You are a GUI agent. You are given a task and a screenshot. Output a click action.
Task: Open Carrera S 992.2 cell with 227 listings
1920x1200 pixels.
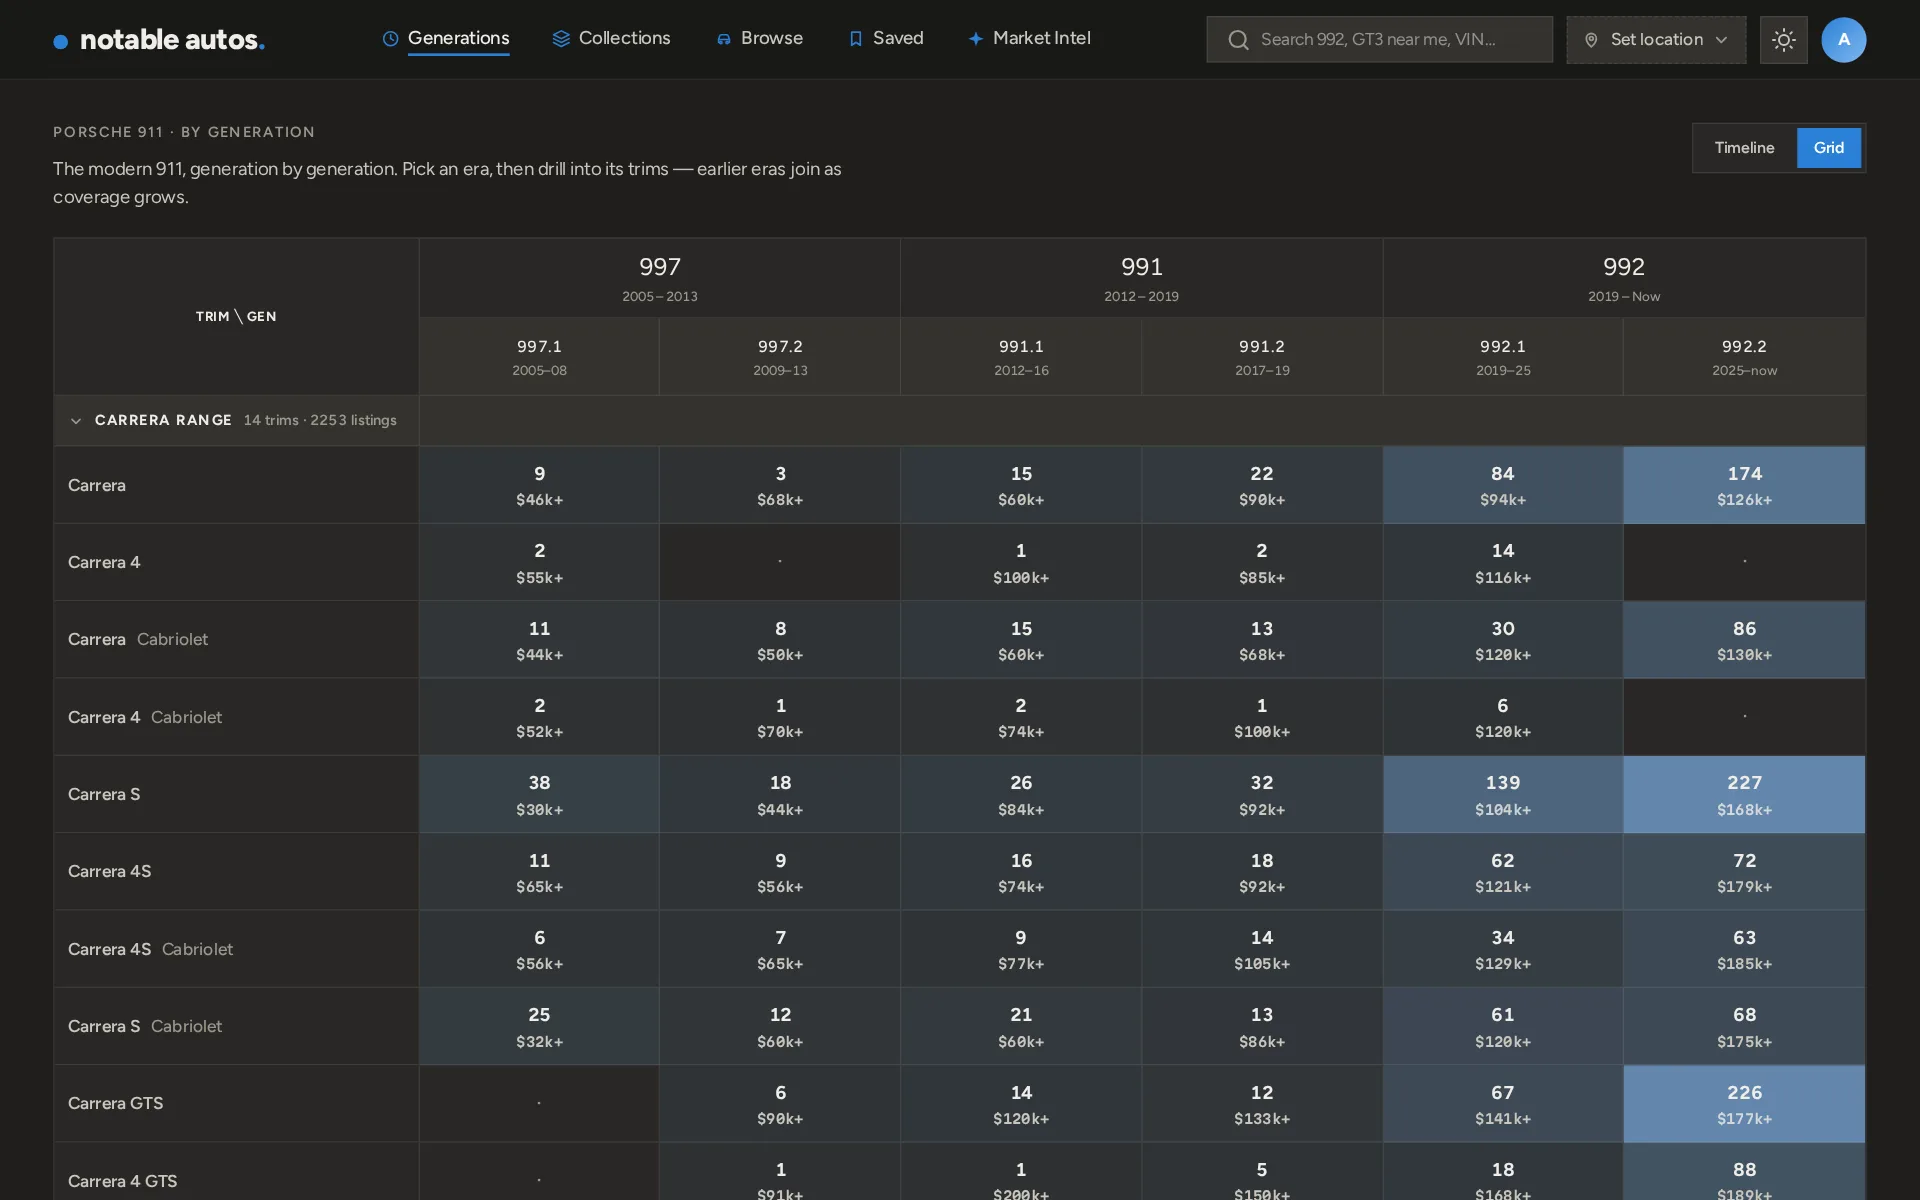pos(1744,794)
